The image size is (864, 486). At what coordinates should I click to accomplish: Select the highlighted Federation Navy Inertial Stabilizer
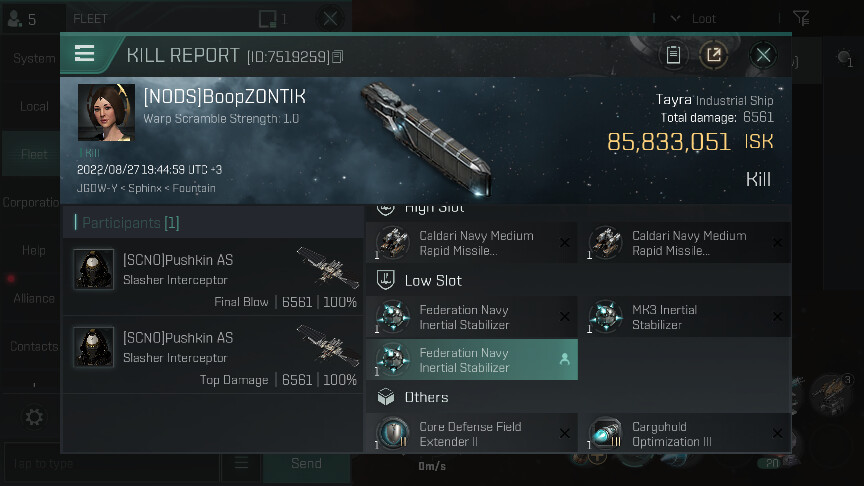click(x=472, y=360)
